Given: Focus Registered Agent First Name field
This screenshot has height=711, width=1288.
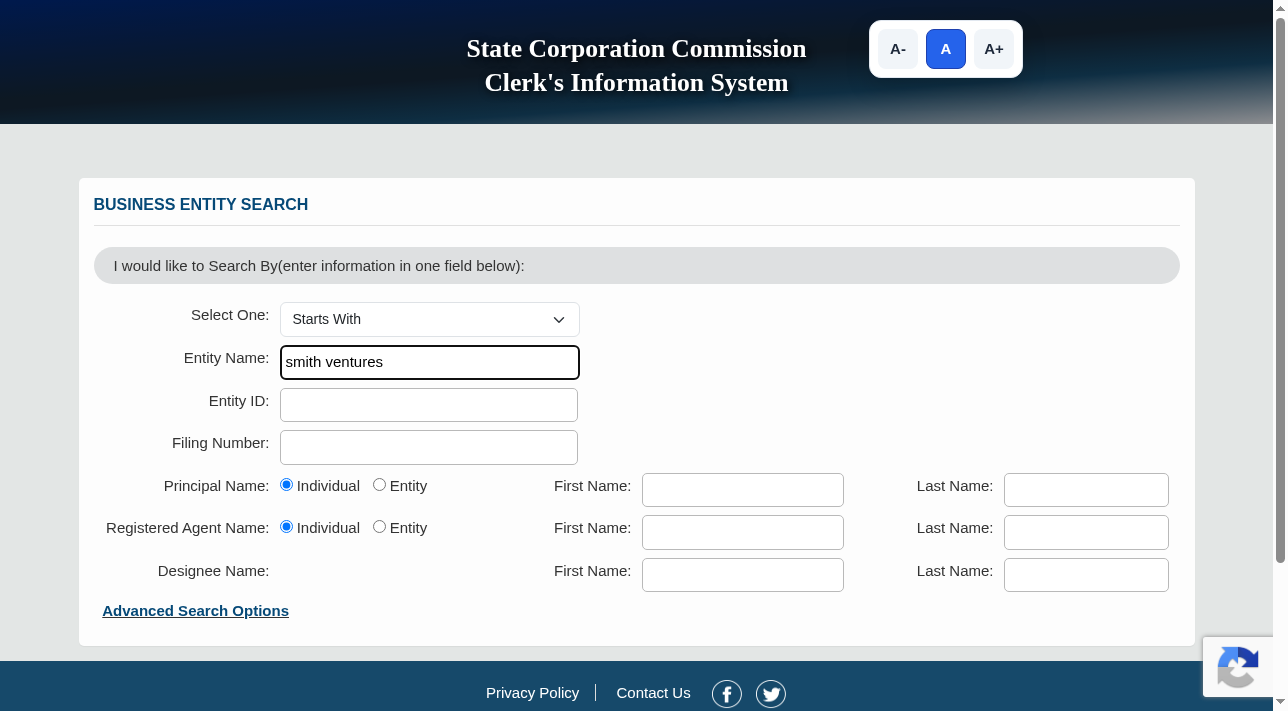Looking at the screenshot, I should (x=743, y=532).
